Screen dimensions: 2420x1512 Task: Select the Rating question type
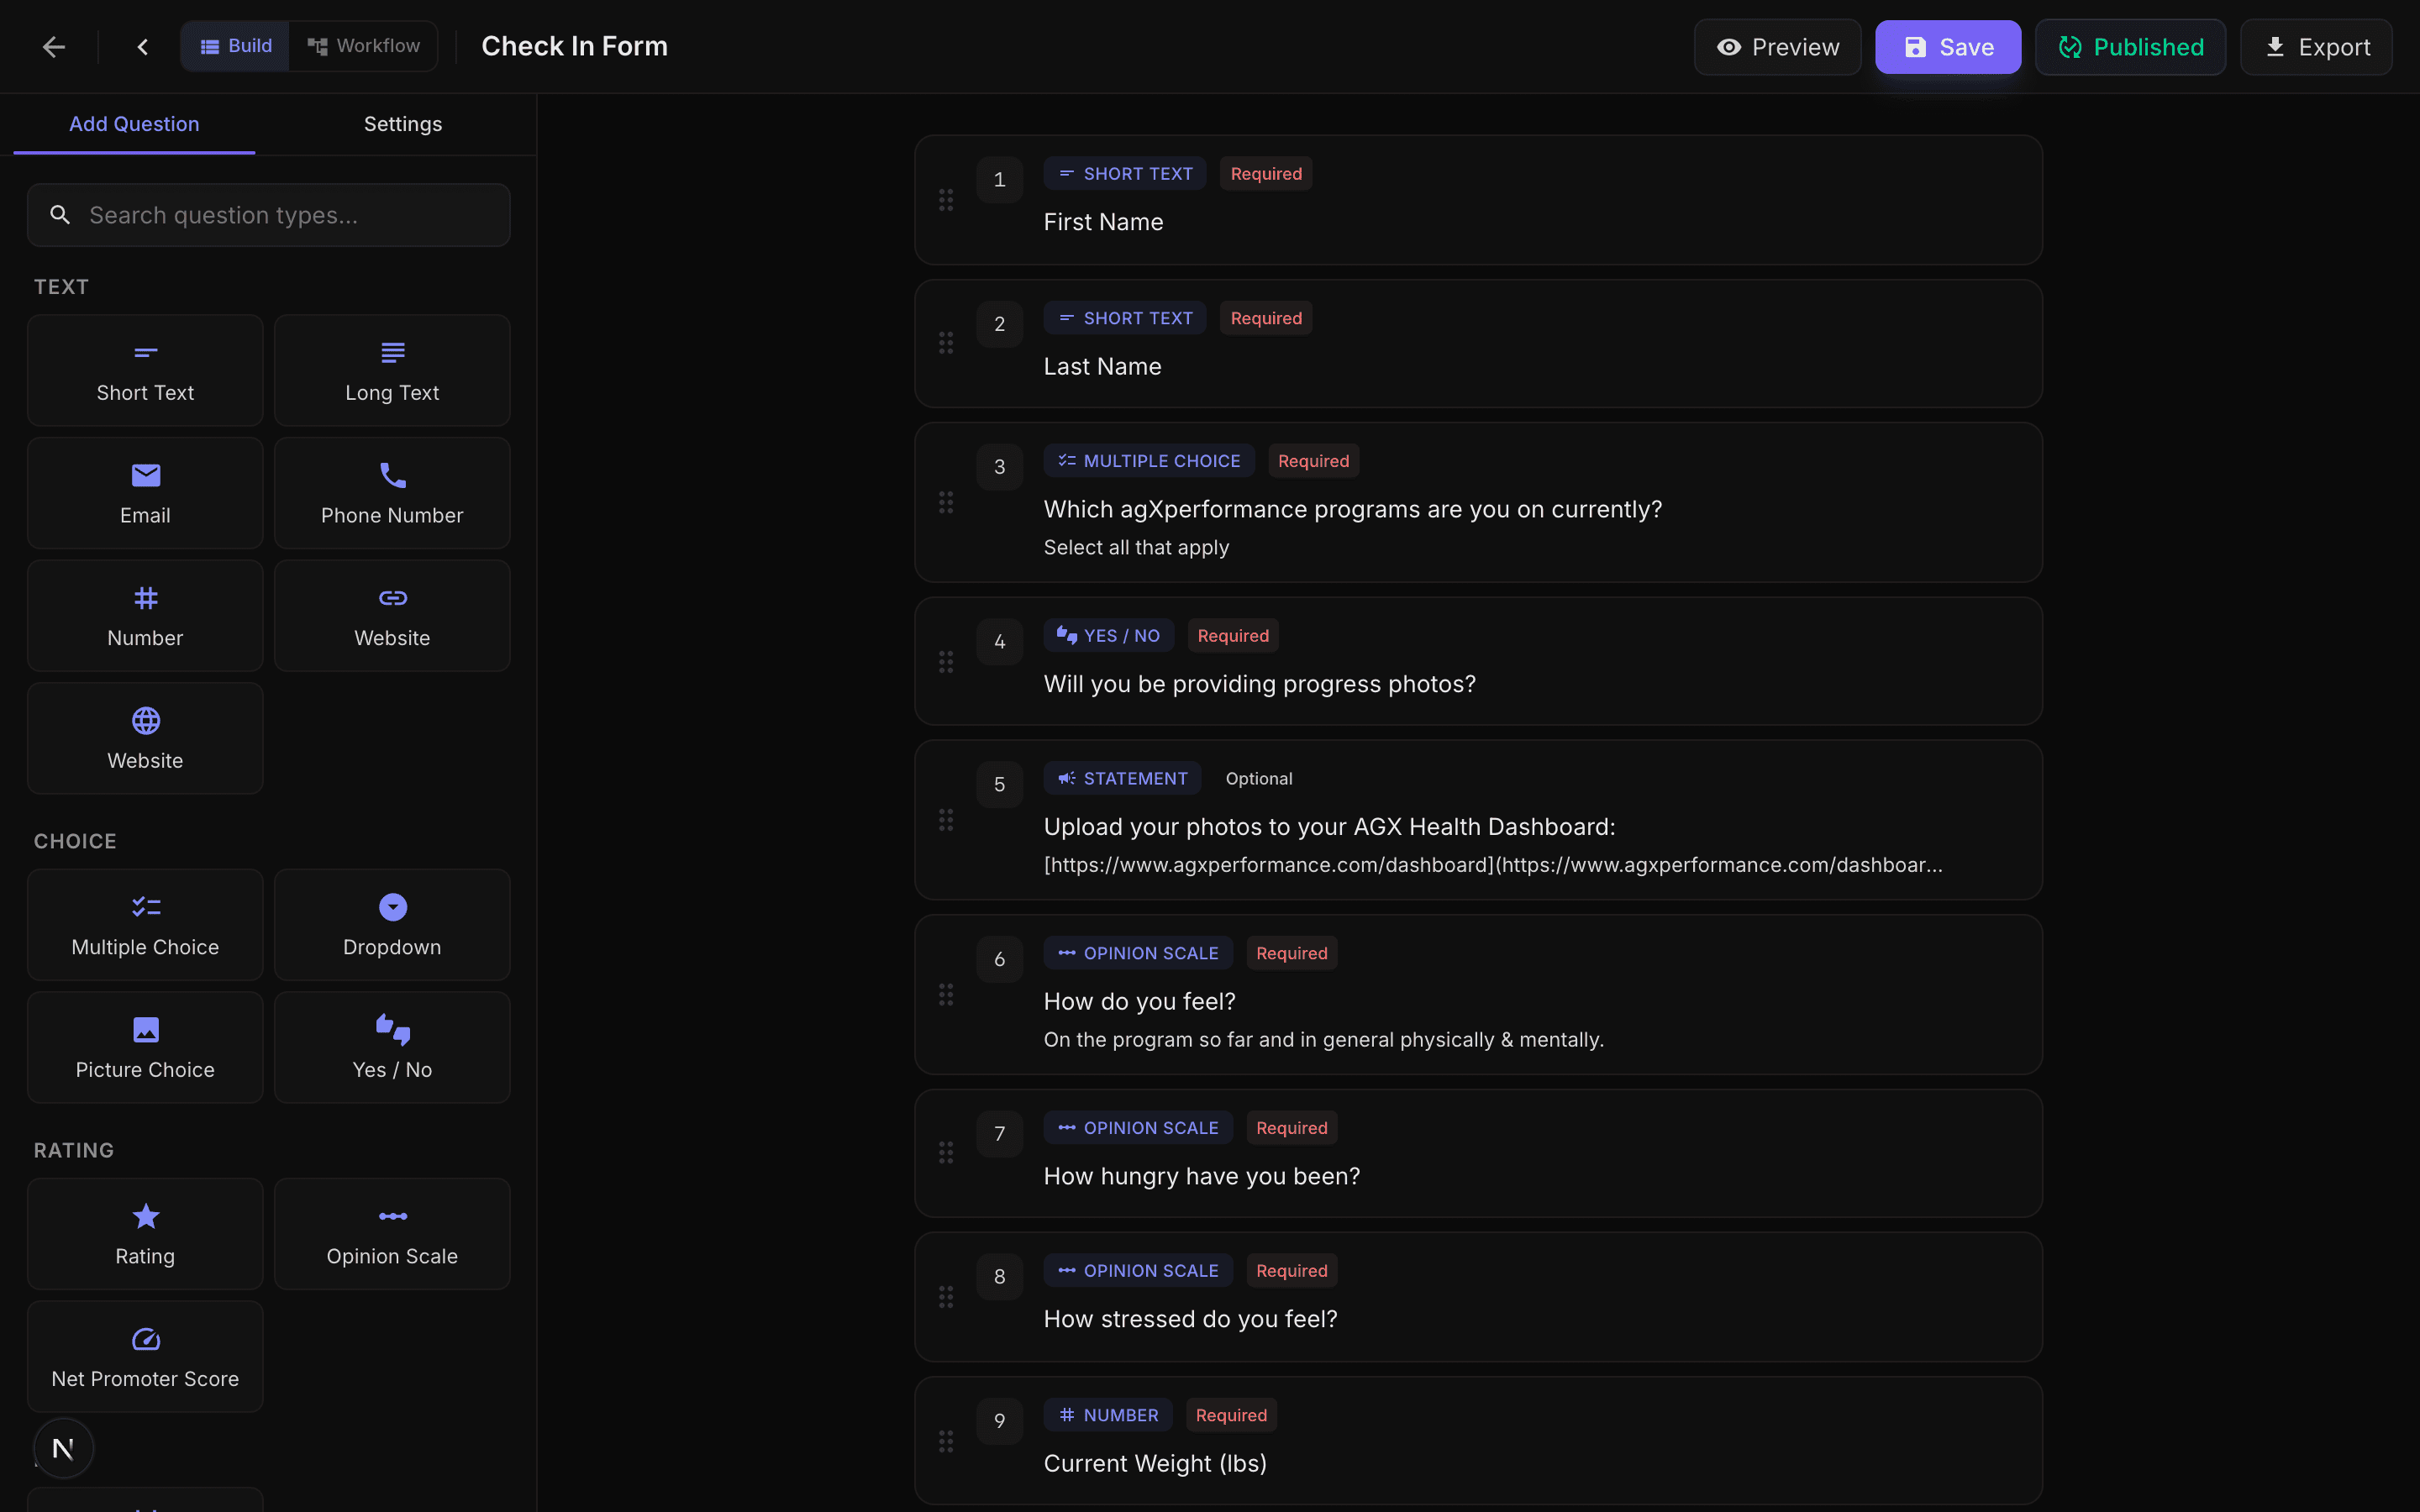pos(145,1233)
